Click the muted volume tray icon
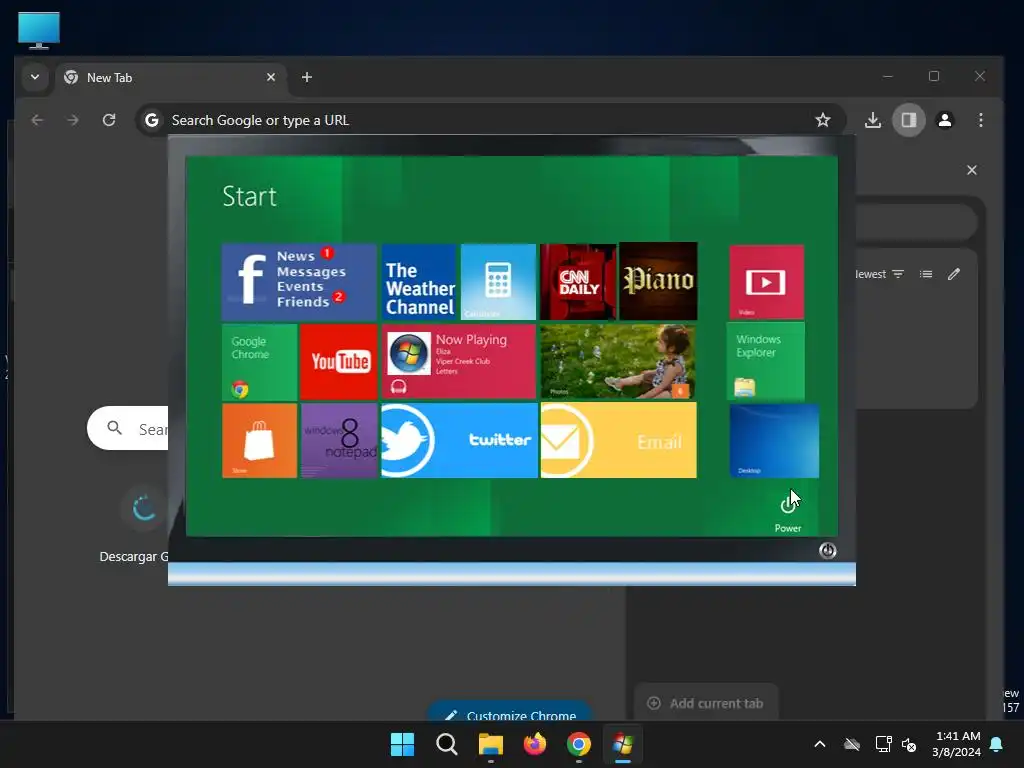This screenshot has width=1024, height=768. tap(909, 744)
